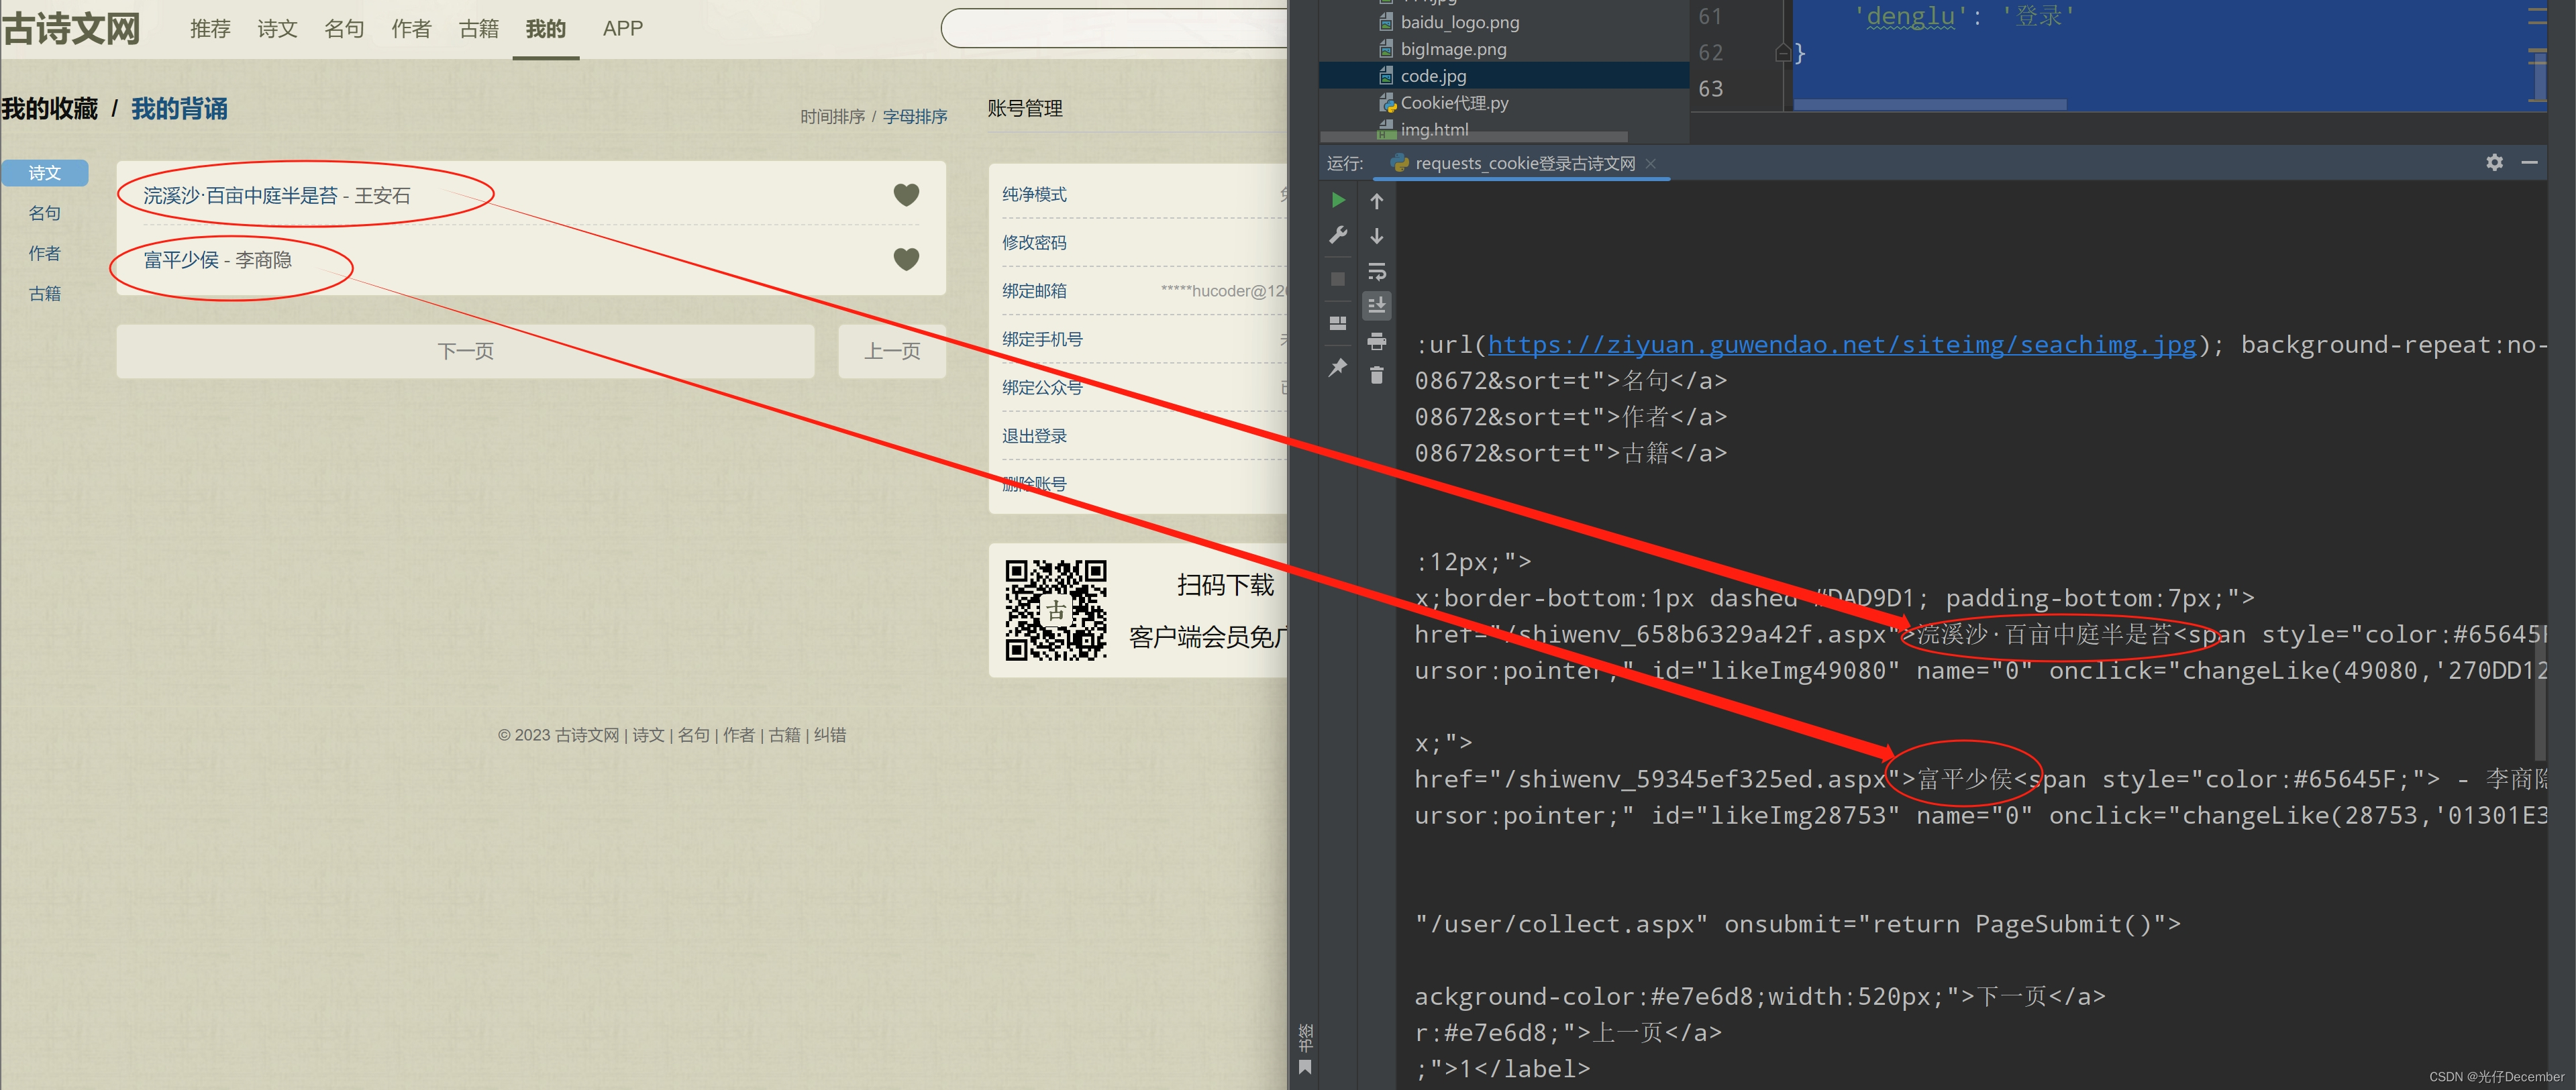Go to previous page with 上一页 button
Viewport: 2576px width, 1090px height.
tap(892, 351)
